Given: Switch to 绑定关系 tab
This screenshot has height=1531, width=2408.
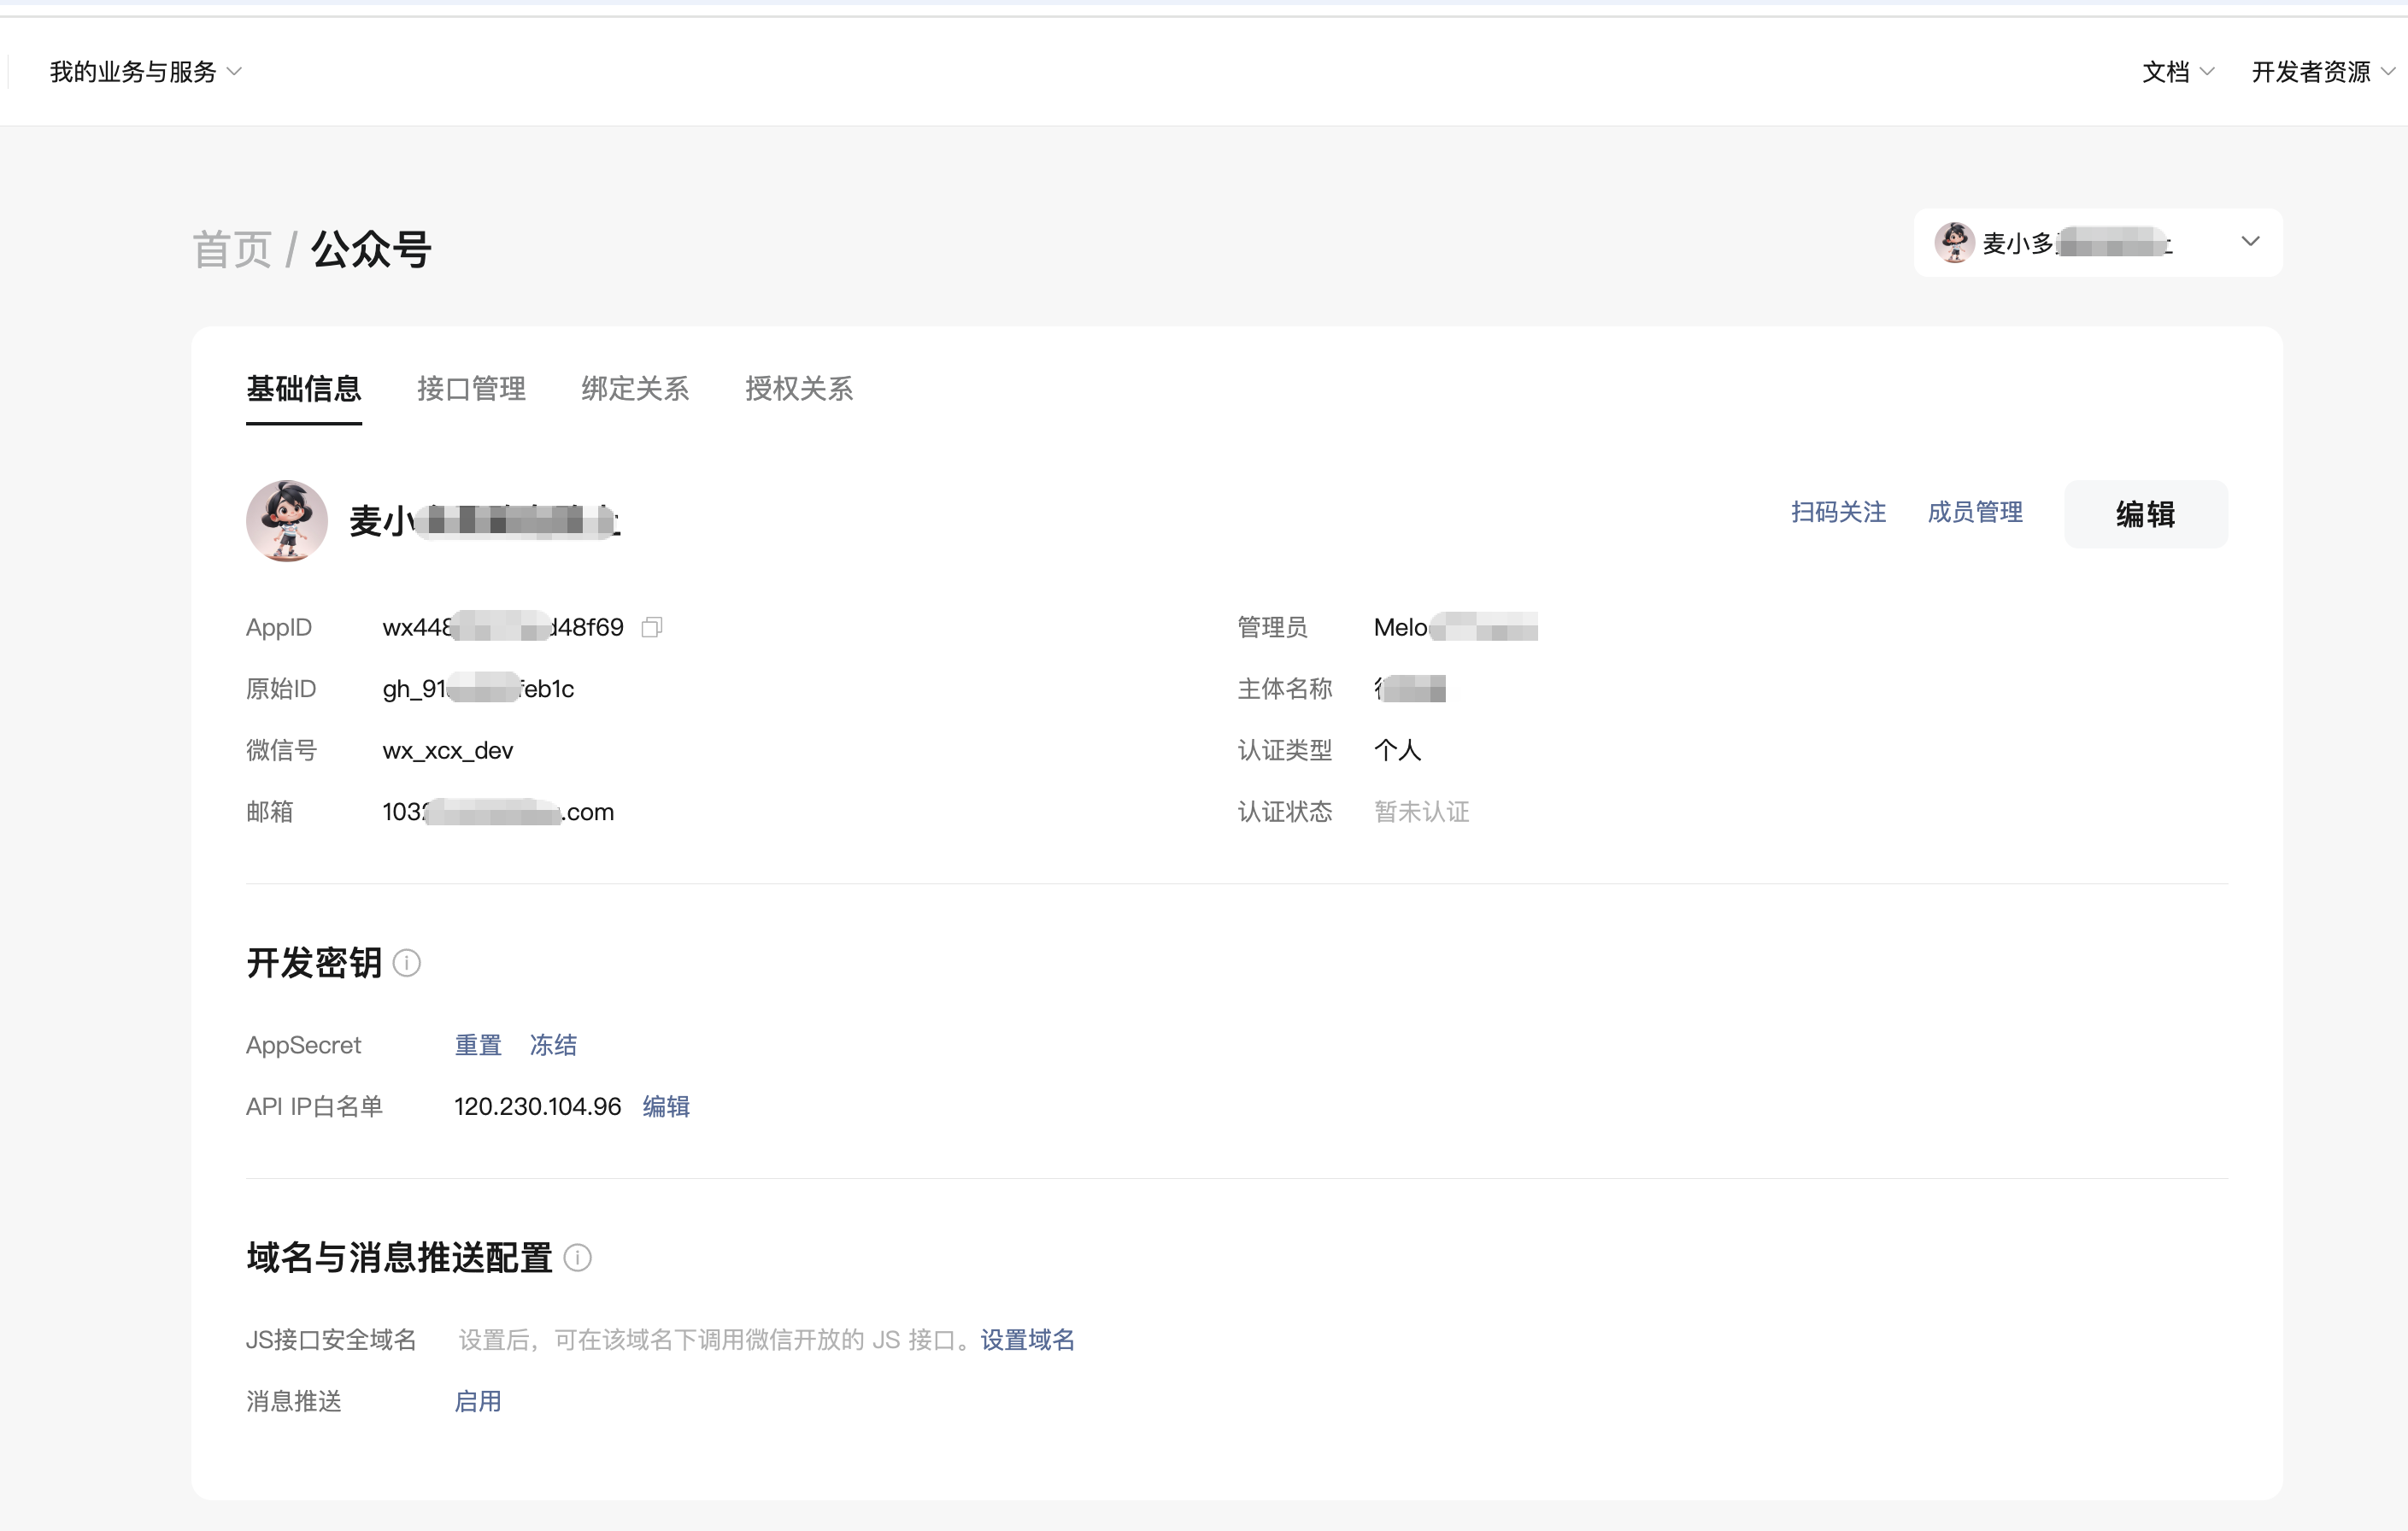Looking at the screenshot, I should [635, 389].
